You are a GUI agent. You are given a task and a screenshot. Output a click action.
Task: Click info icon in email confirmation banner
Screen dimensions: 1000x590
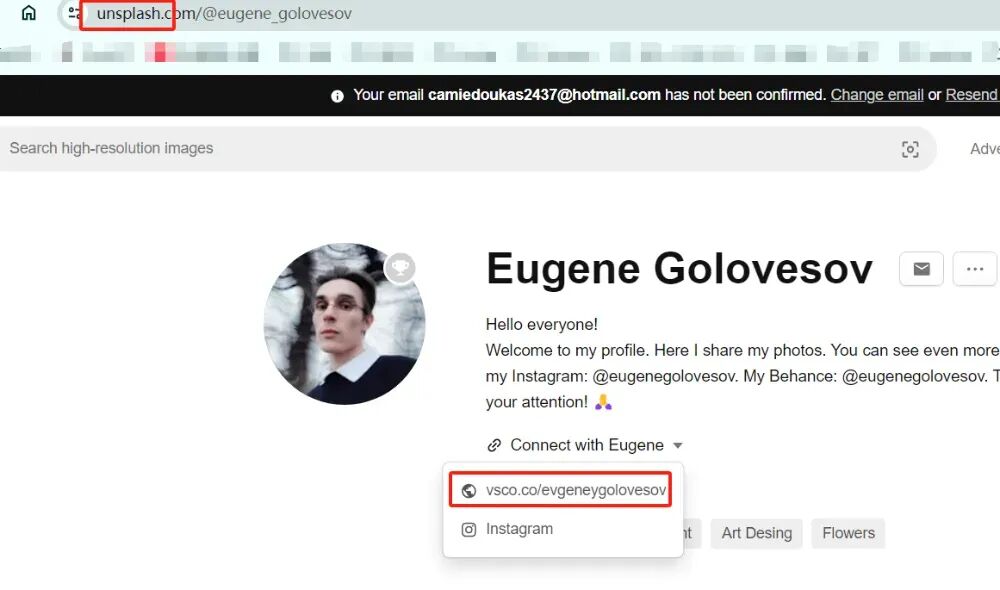tap(337, 96)
